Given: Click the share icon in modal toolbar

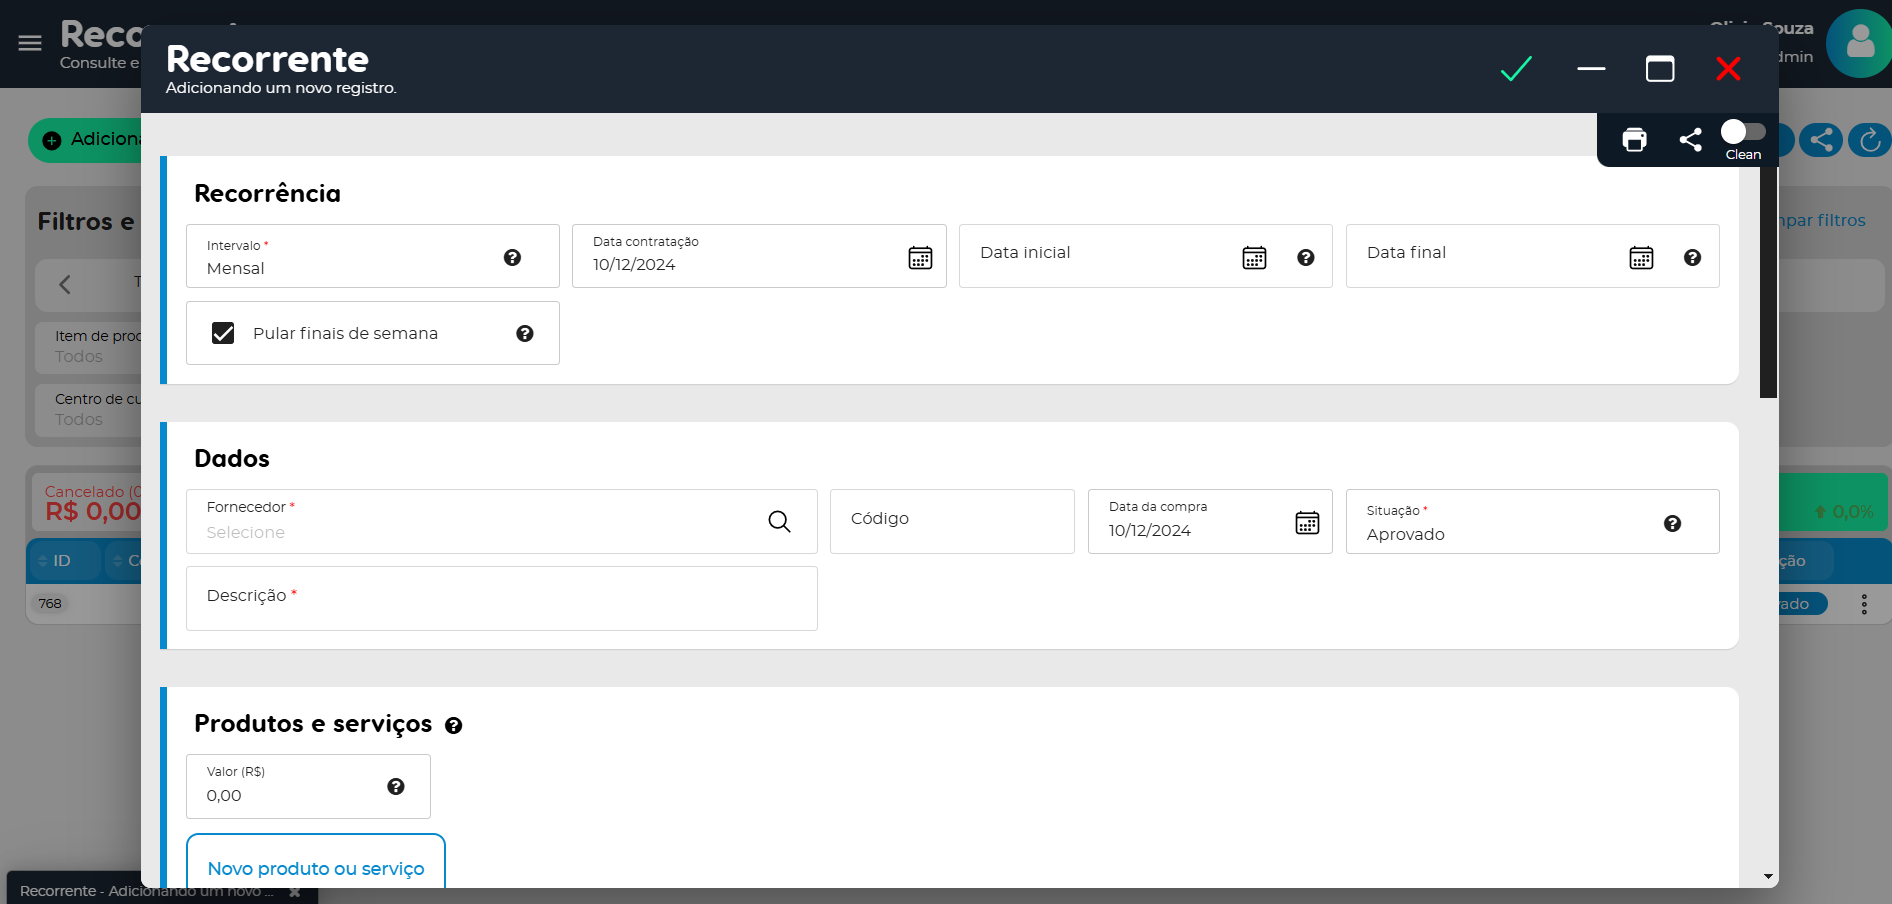Looking at the screenshot, I should click(x=1690, y=140).
